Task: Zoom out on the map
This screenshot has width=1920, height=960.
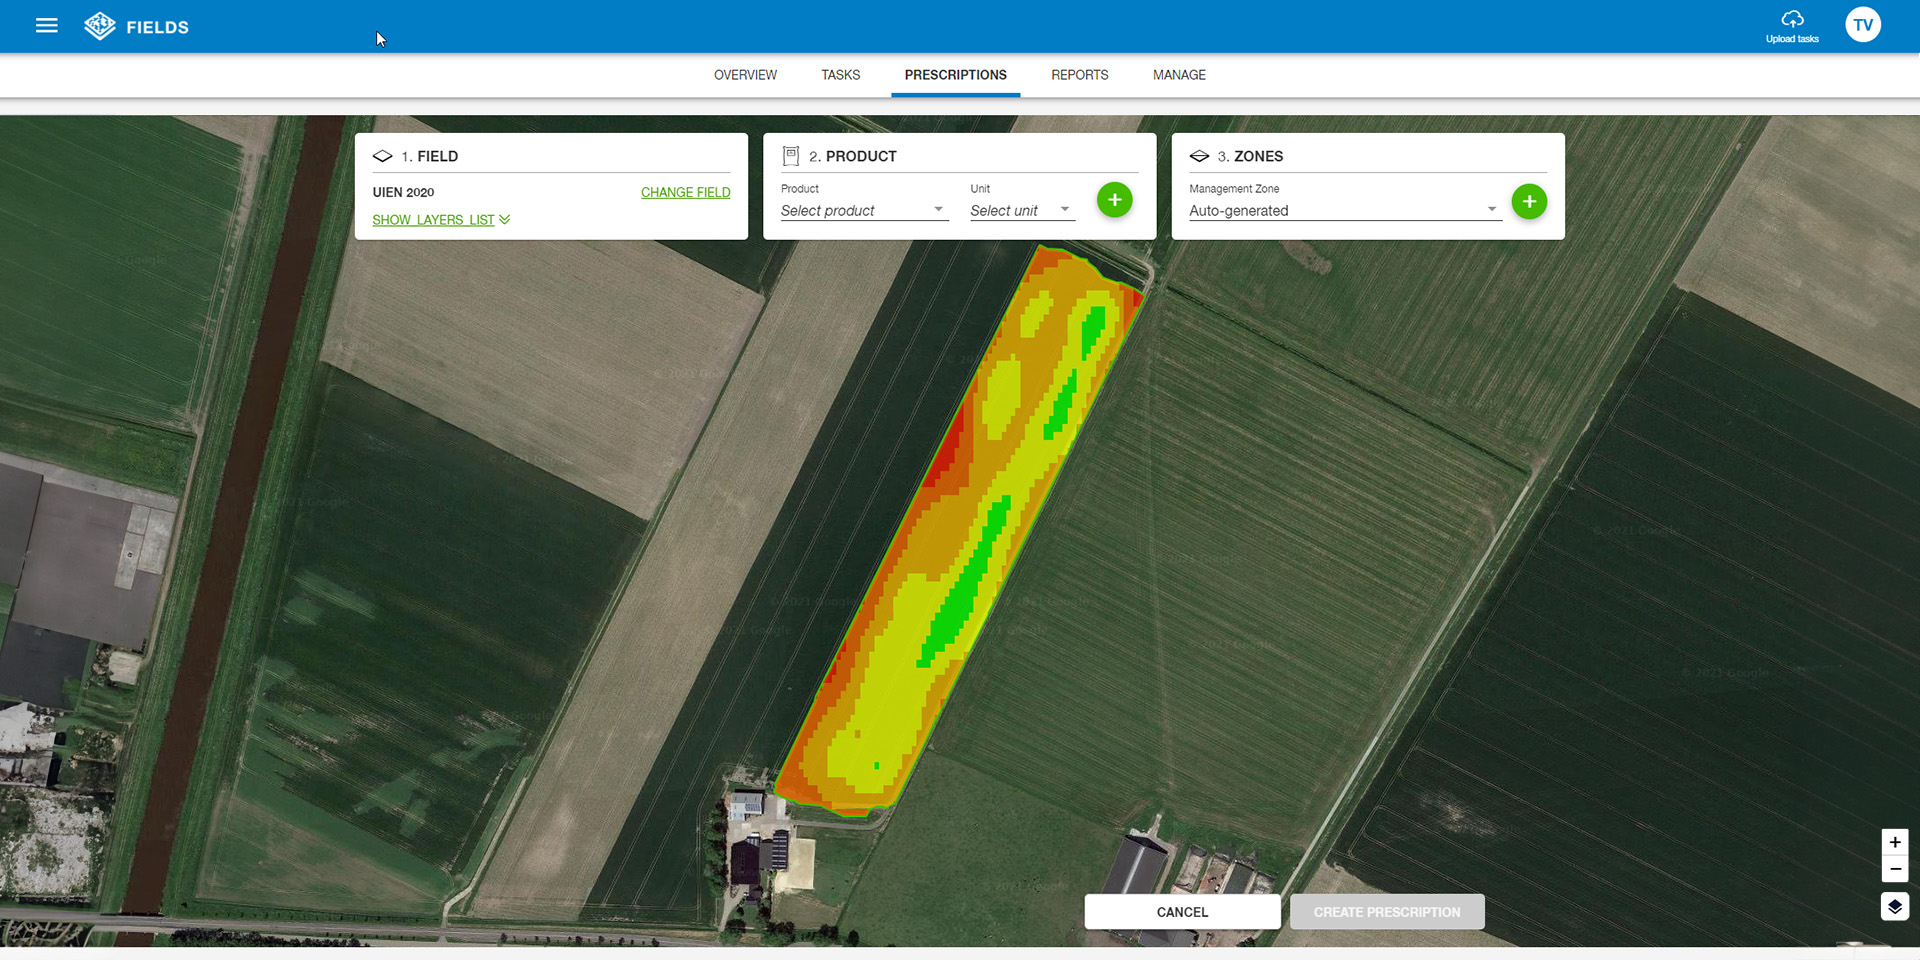Action: click(x=1894, y=869)
